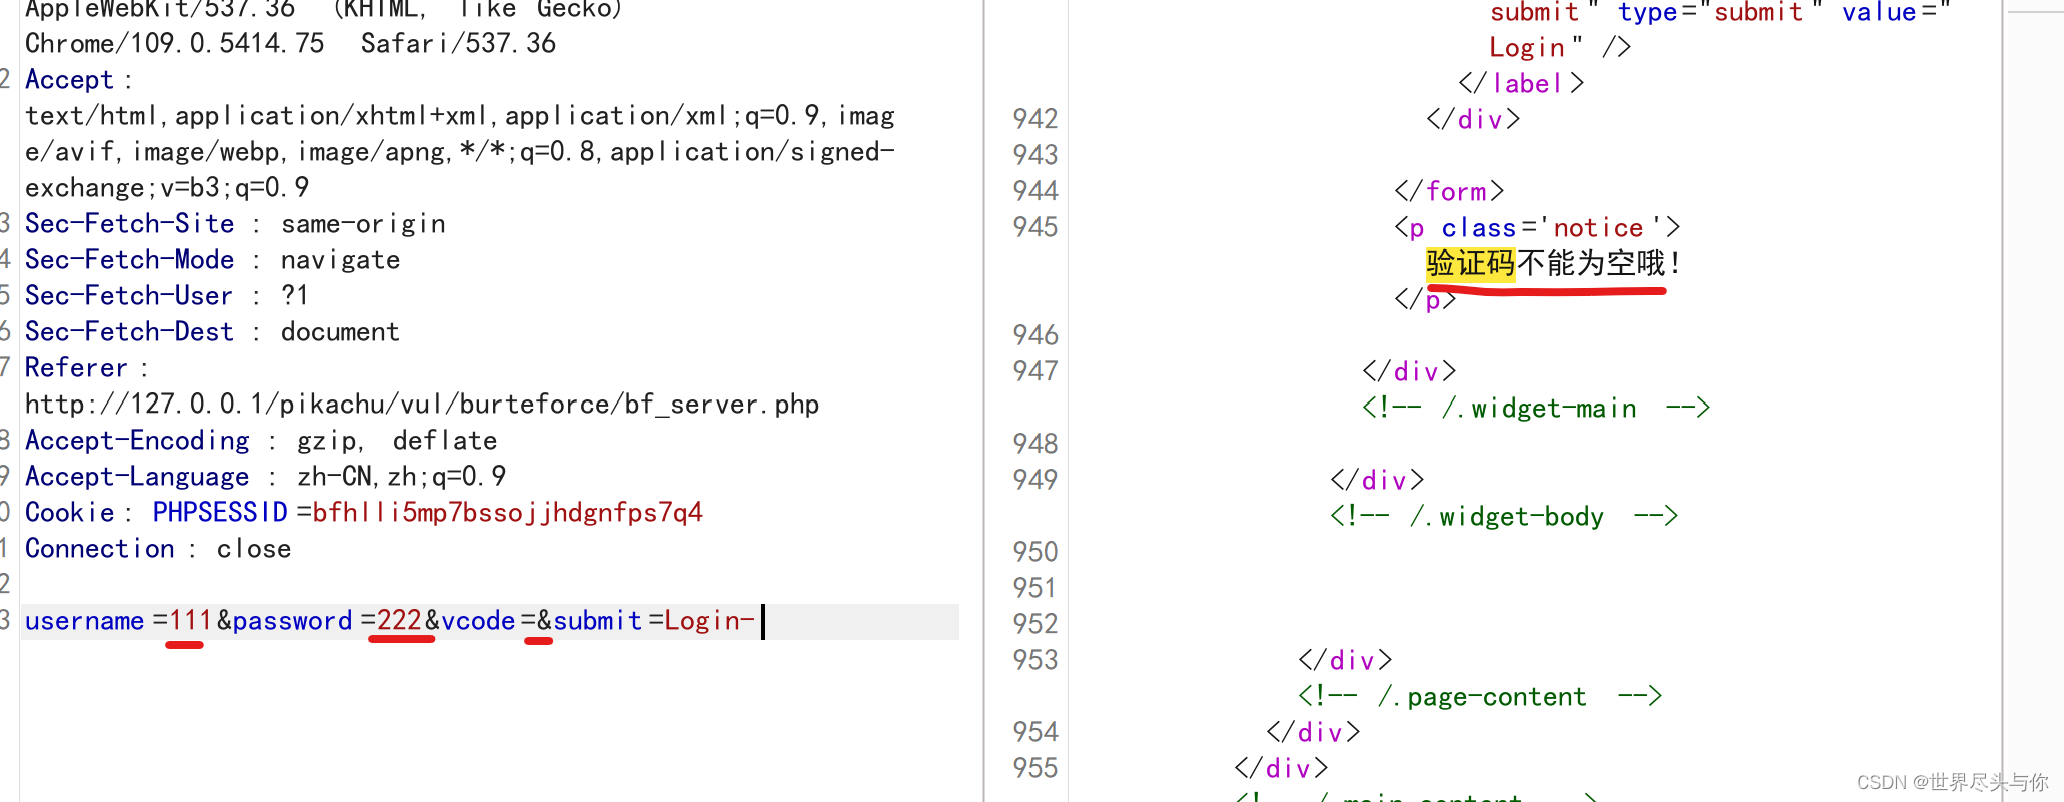
Task: Click the closing label tag in response
Action: point(1521,83)
